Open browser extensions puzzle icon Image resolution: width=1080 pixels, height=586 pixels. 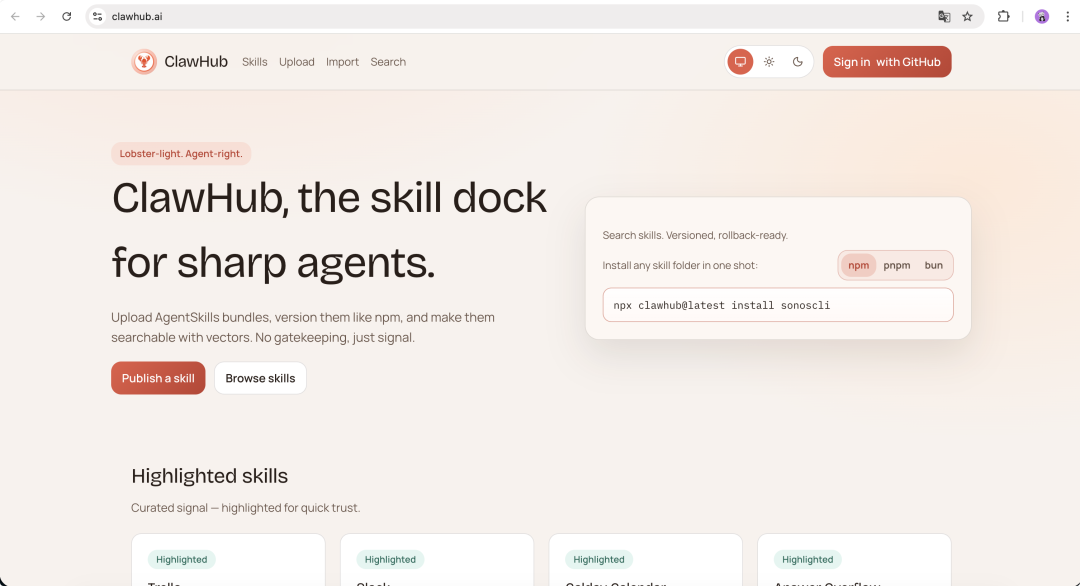1004,17
